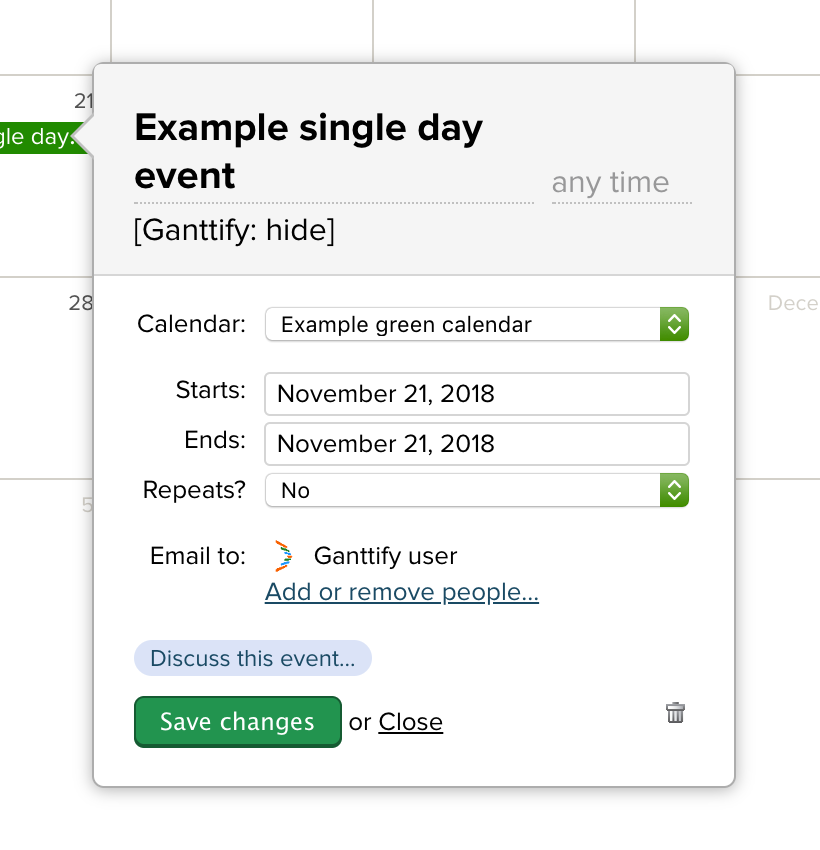
Task: Click day 28 on the calendar background
Action: (x=82, y=303)
